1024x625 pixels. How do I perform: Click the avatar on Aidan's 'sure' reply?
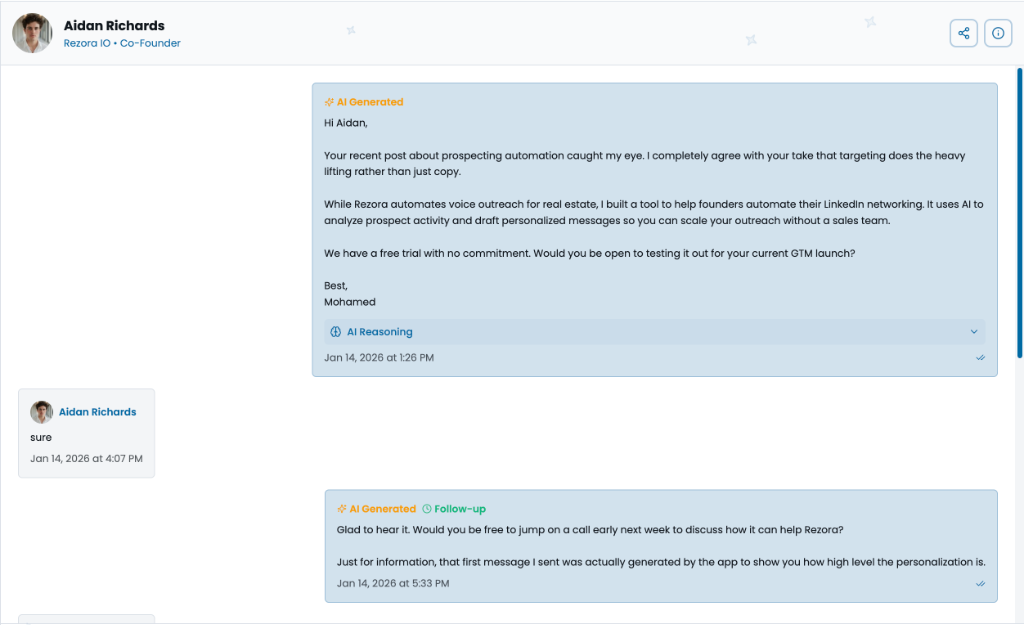point(40,411)
